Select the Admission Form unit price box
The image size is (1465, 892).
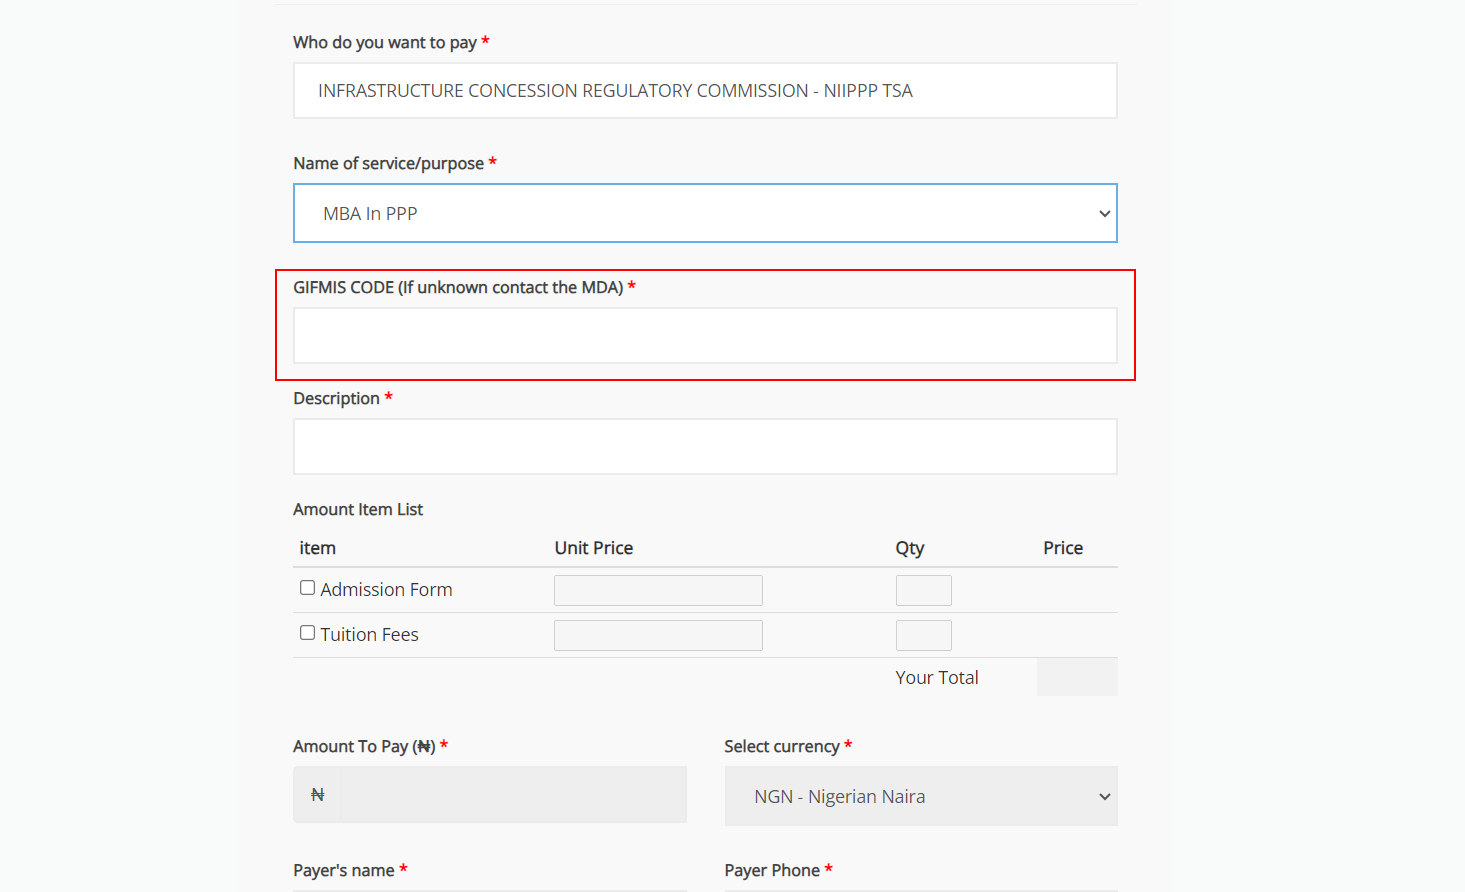point(658,591)
